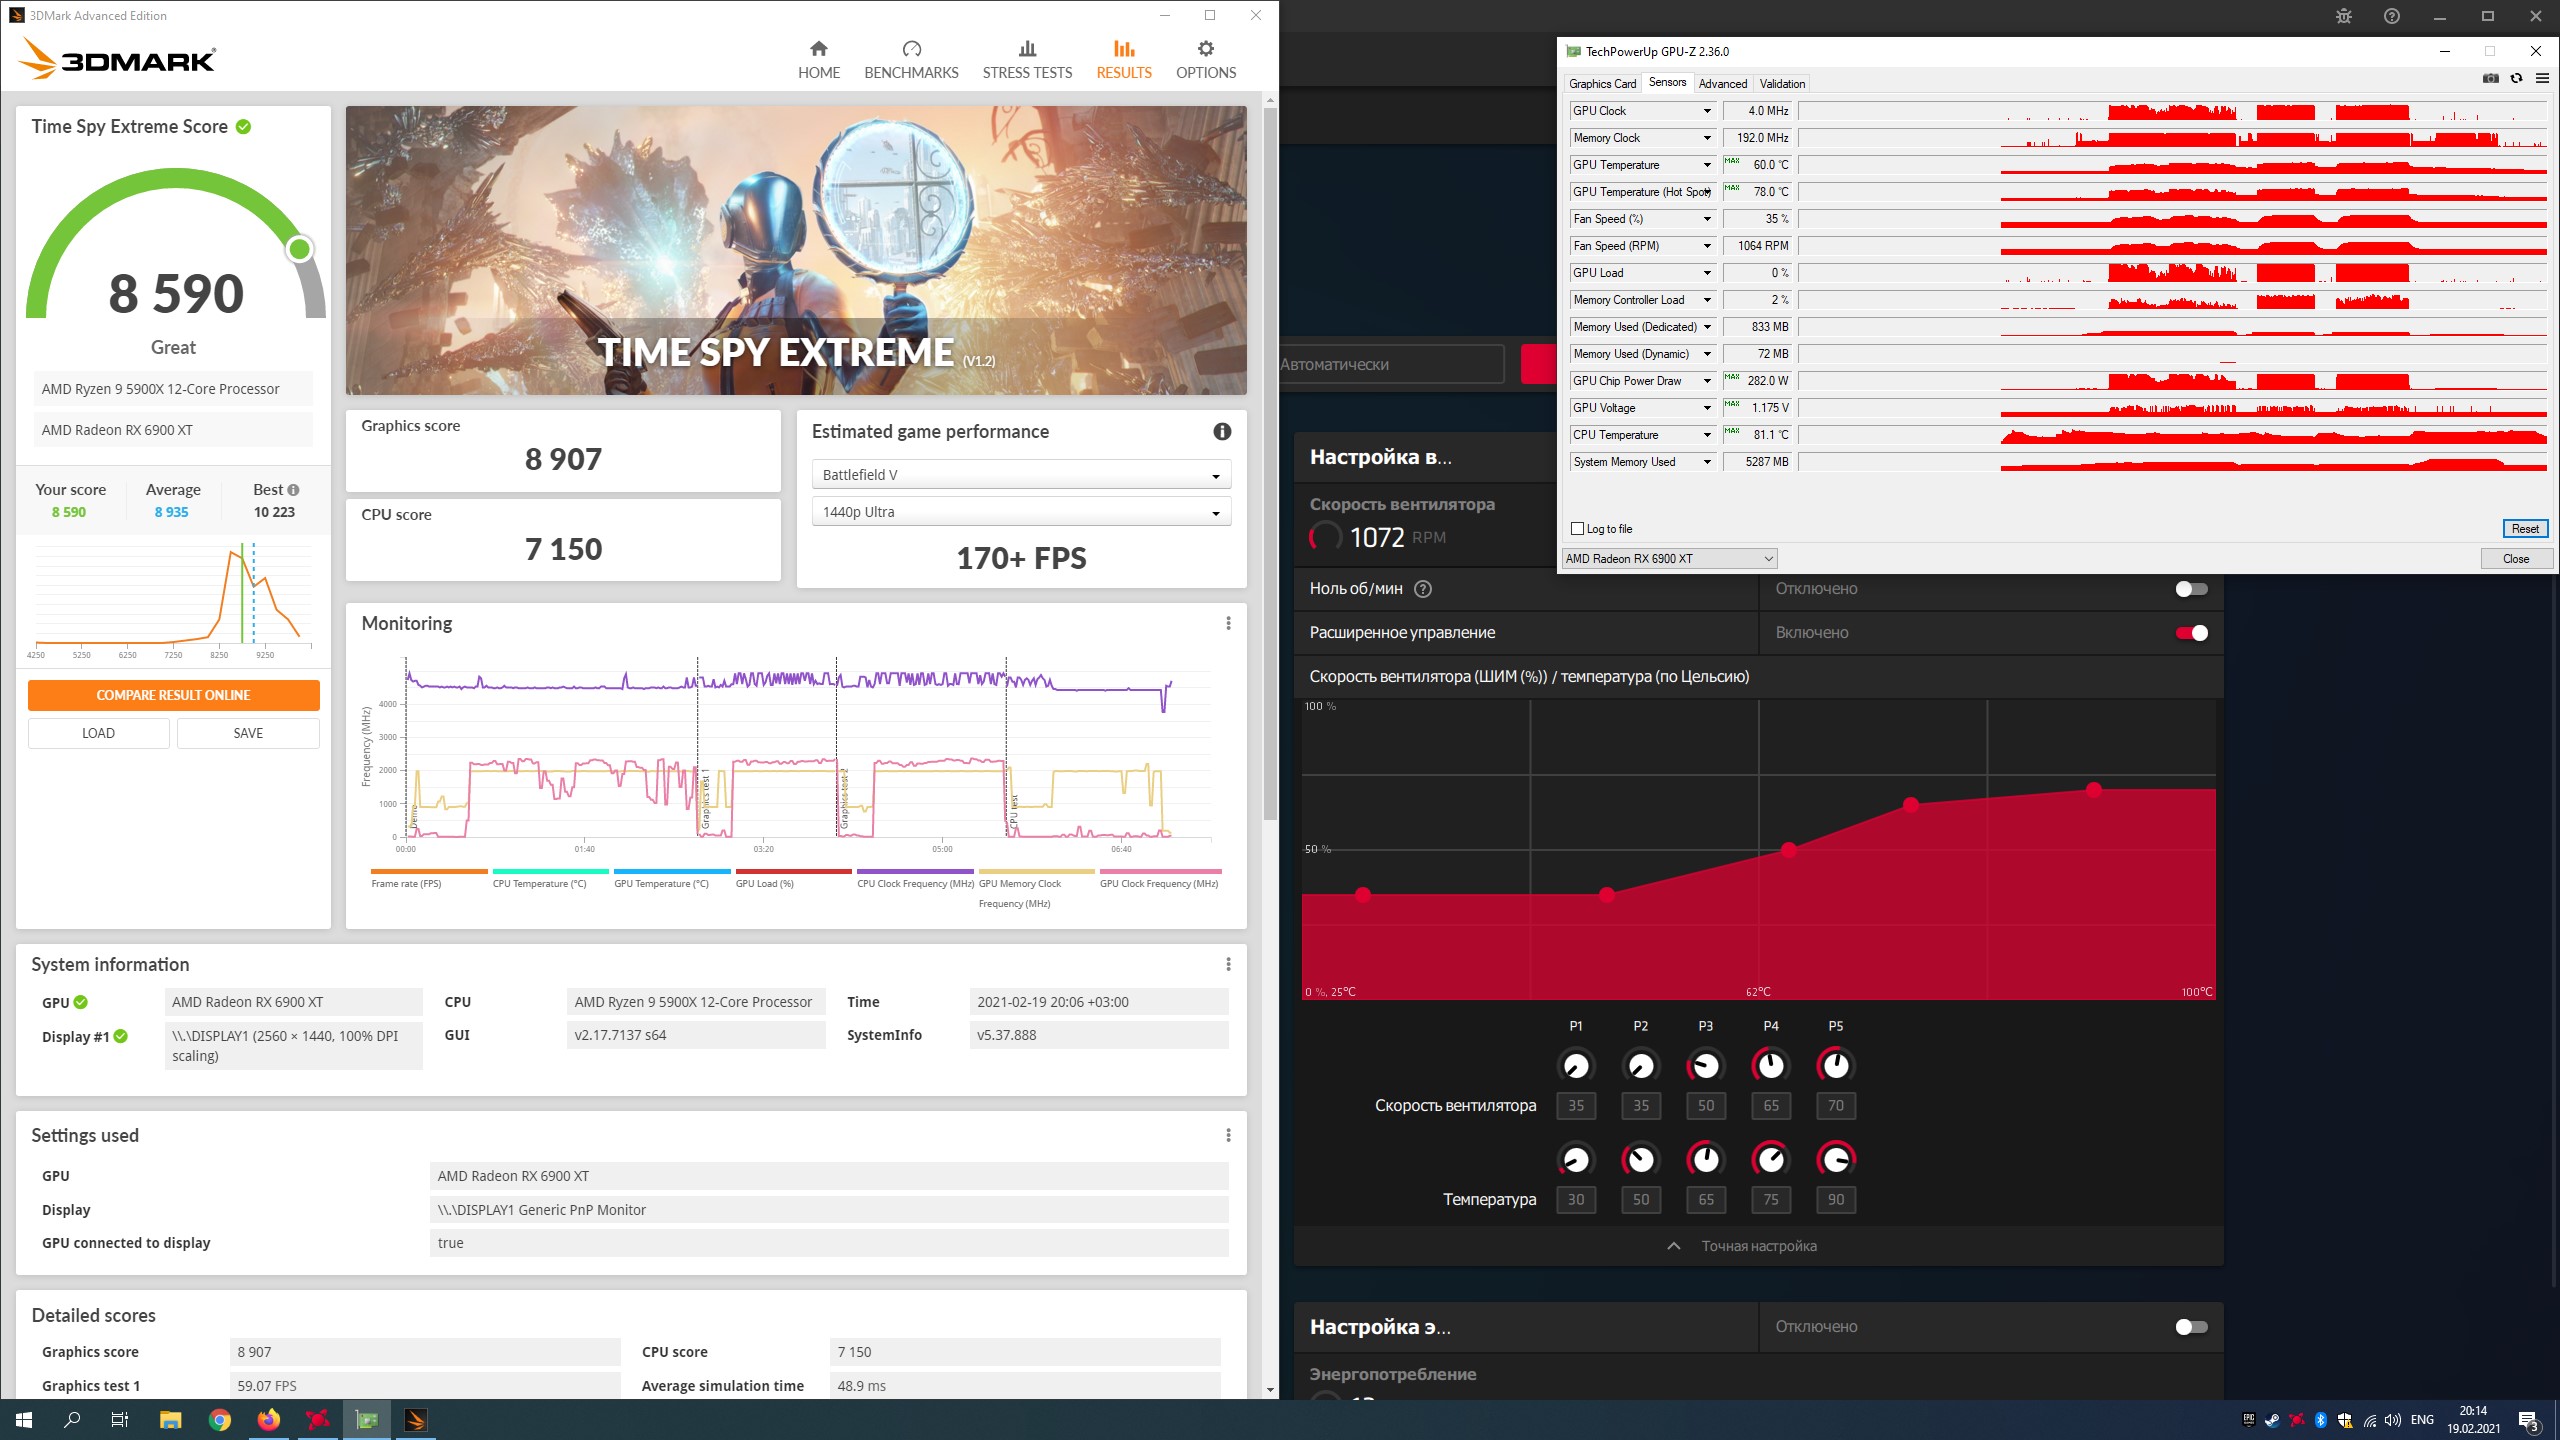The height and width of the screenshot is (1440, 2560).
Task: Click the GPU-Z Reset button
Action: 2524,529
